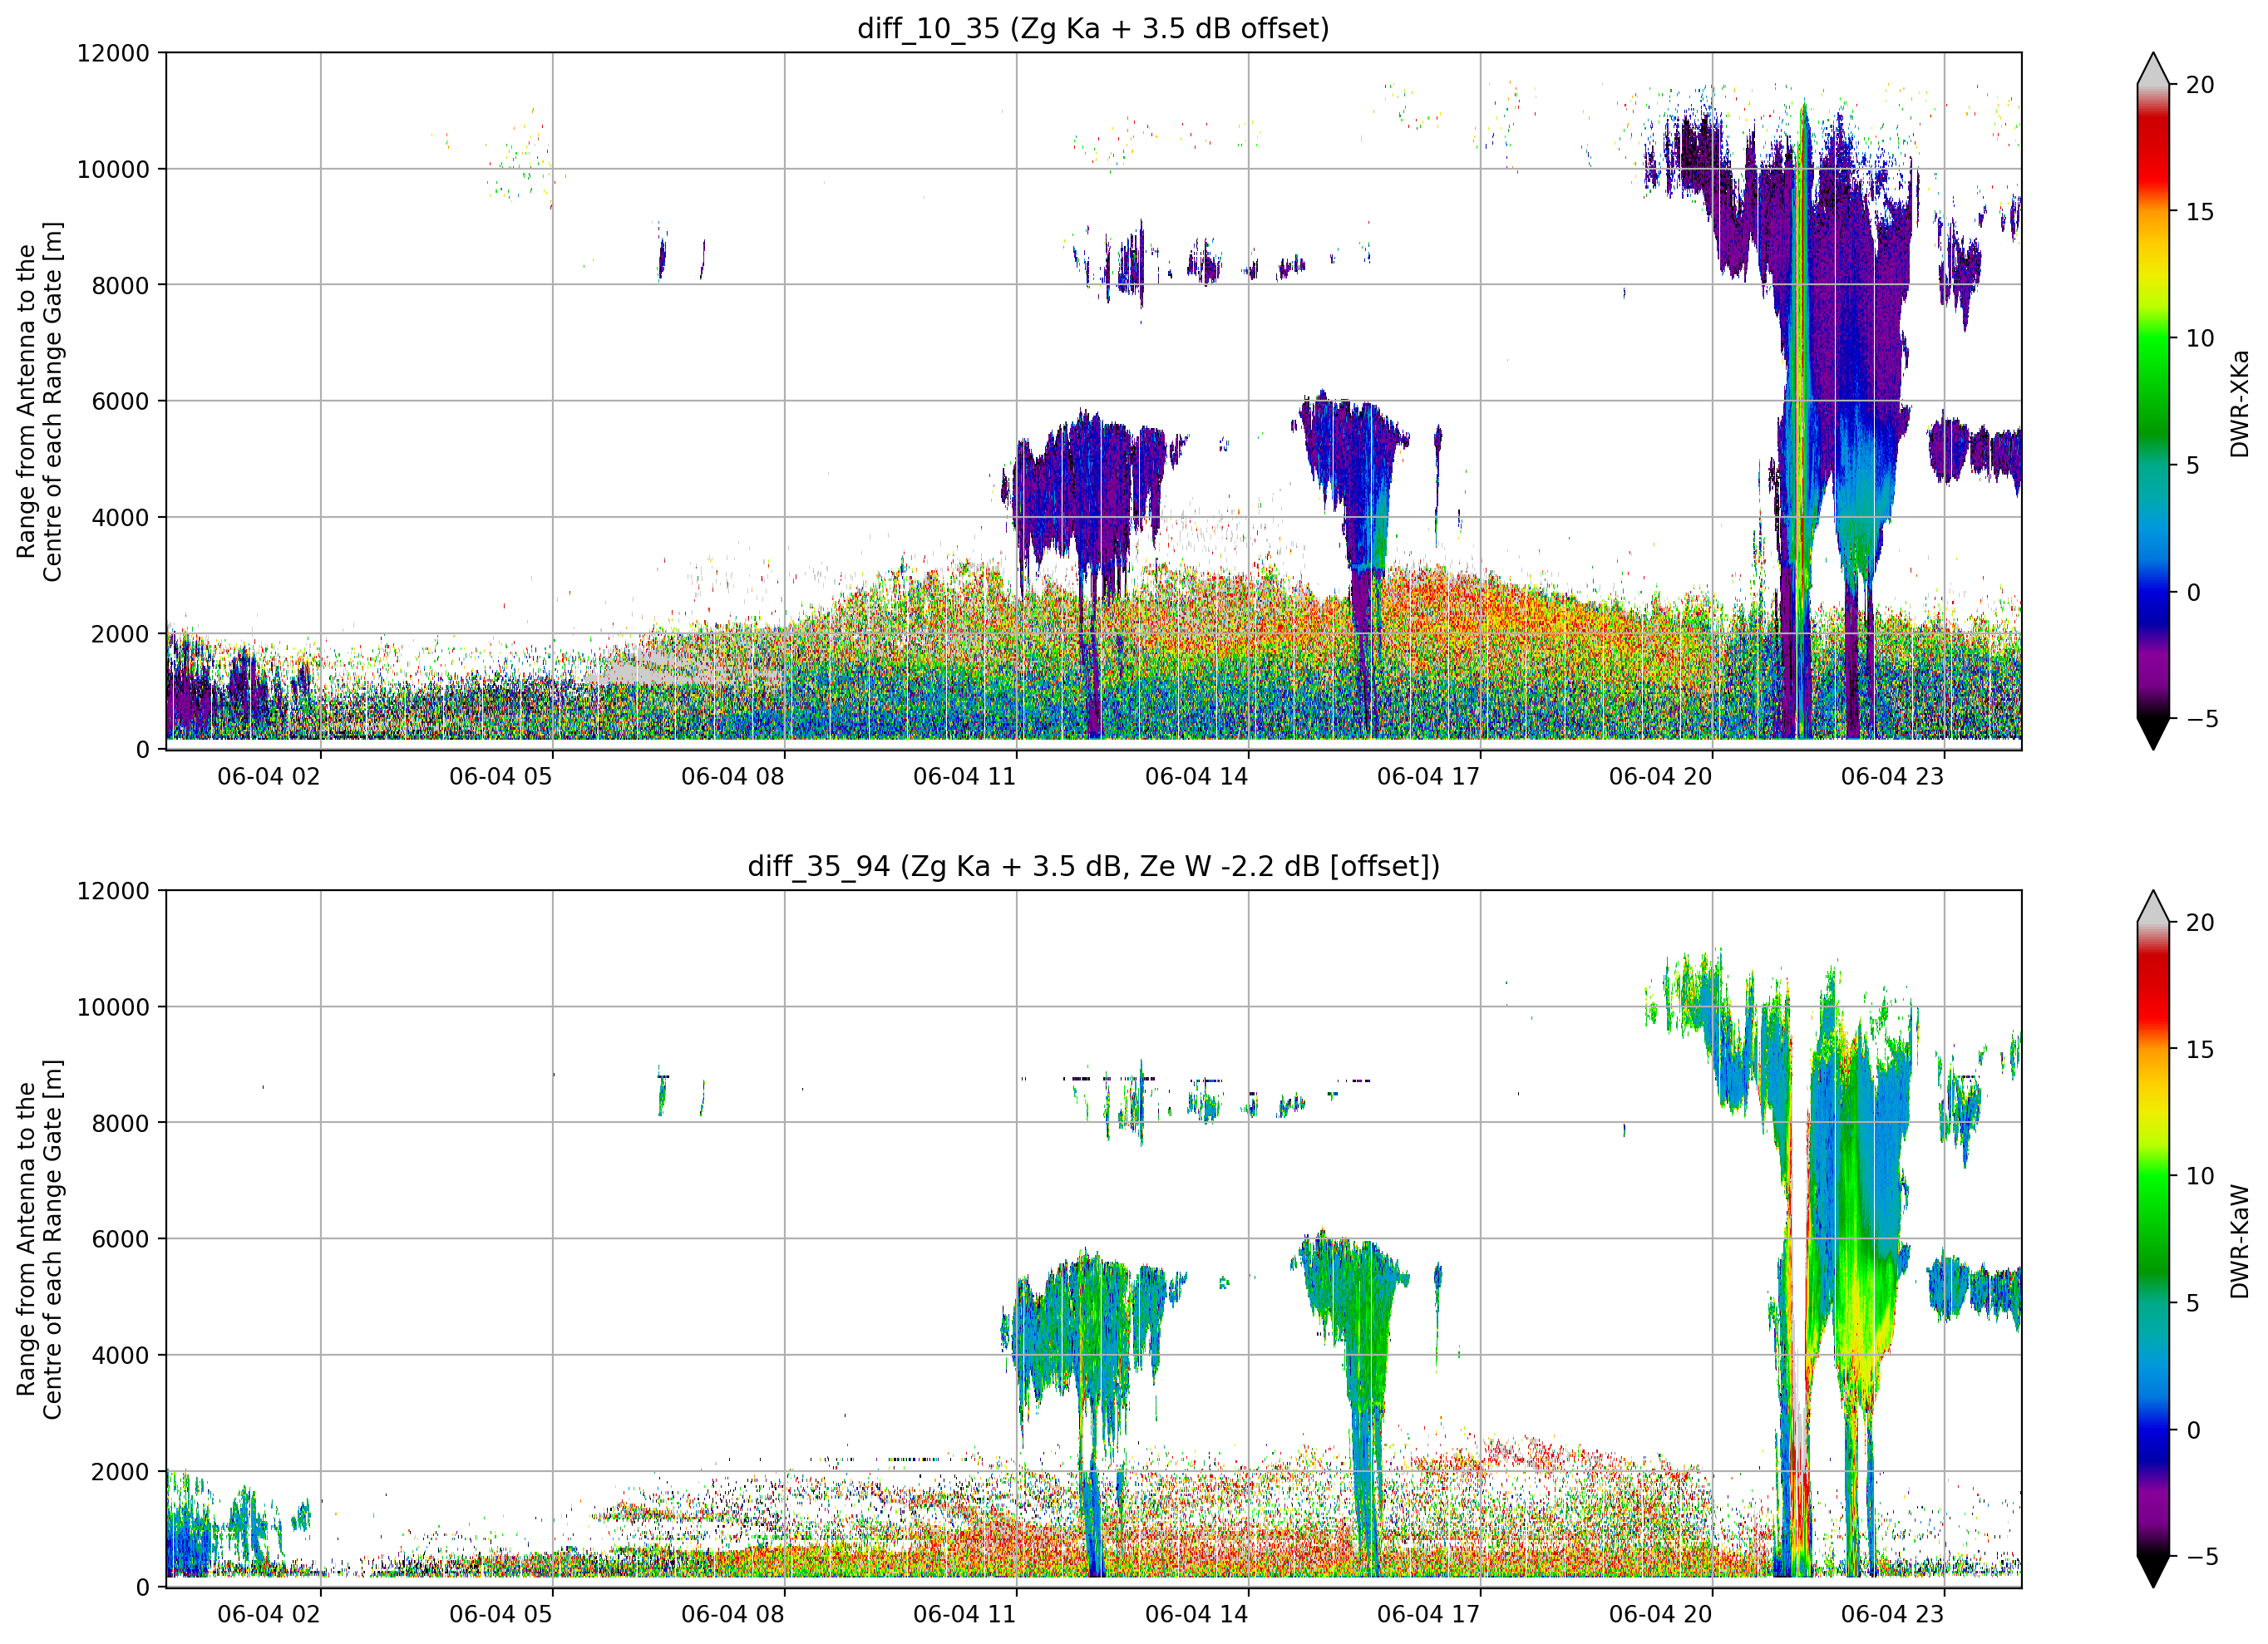Click the '06-04 11' label under the bottom plot

click(x=965, y=1614)
